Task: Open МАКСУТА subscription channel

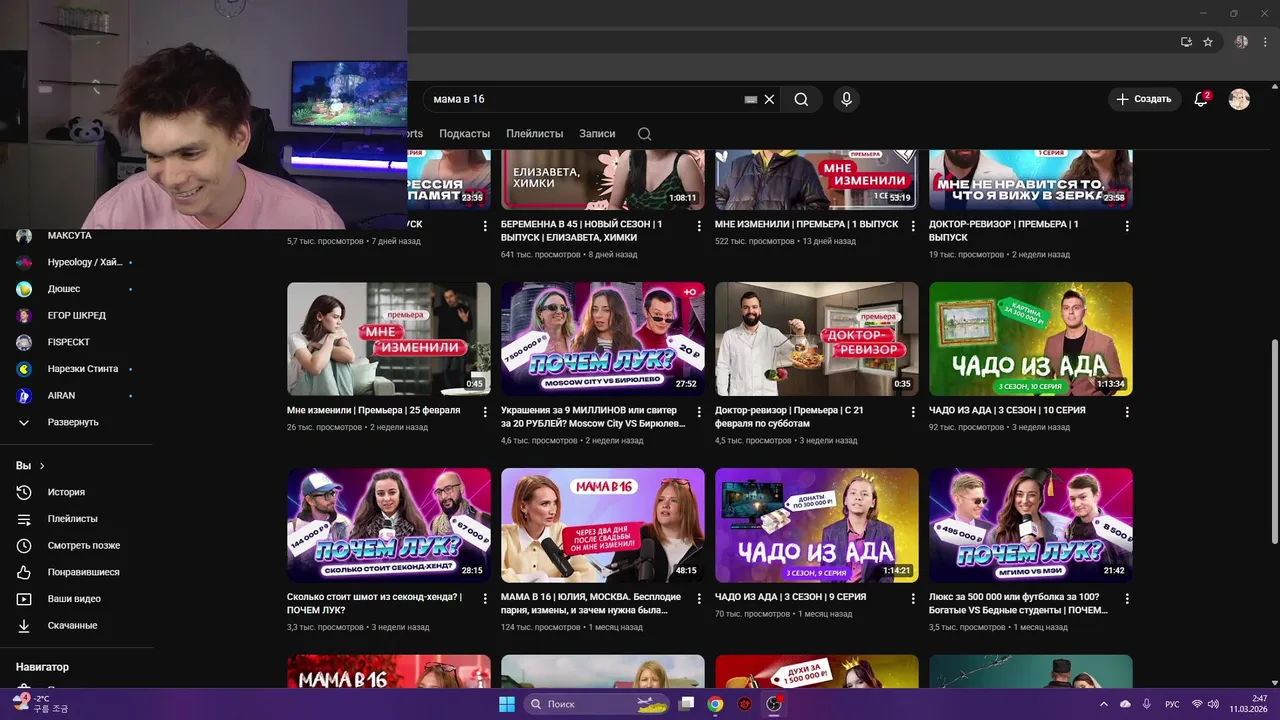Action: 70,236
